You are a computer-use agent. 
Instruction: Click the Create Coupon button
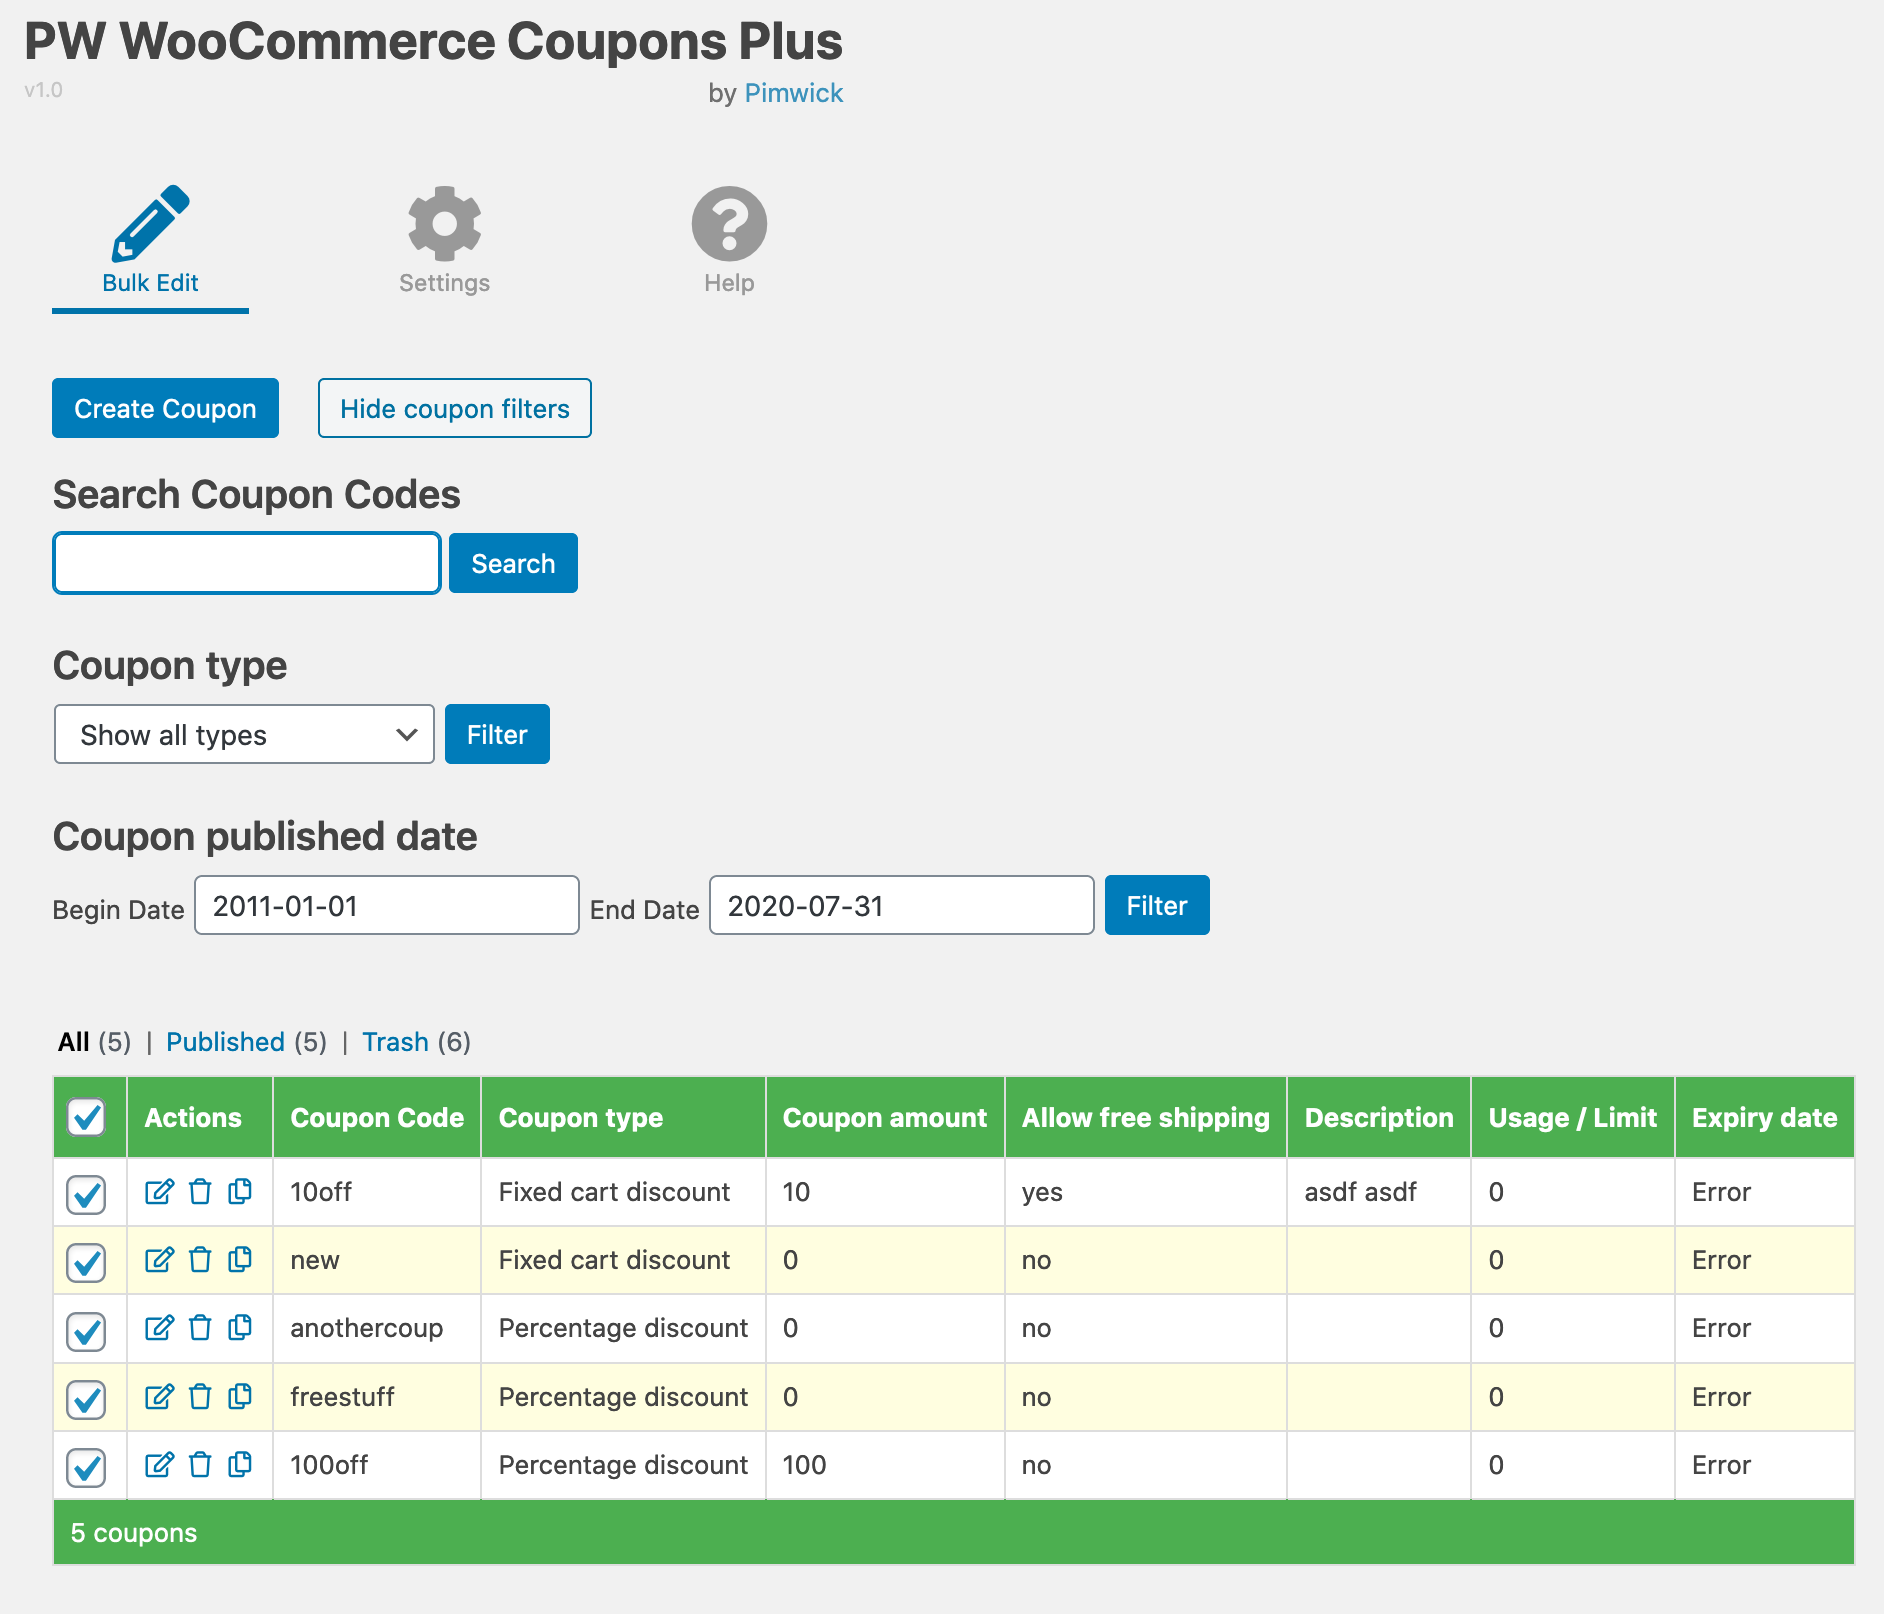(x=165, y=409)
